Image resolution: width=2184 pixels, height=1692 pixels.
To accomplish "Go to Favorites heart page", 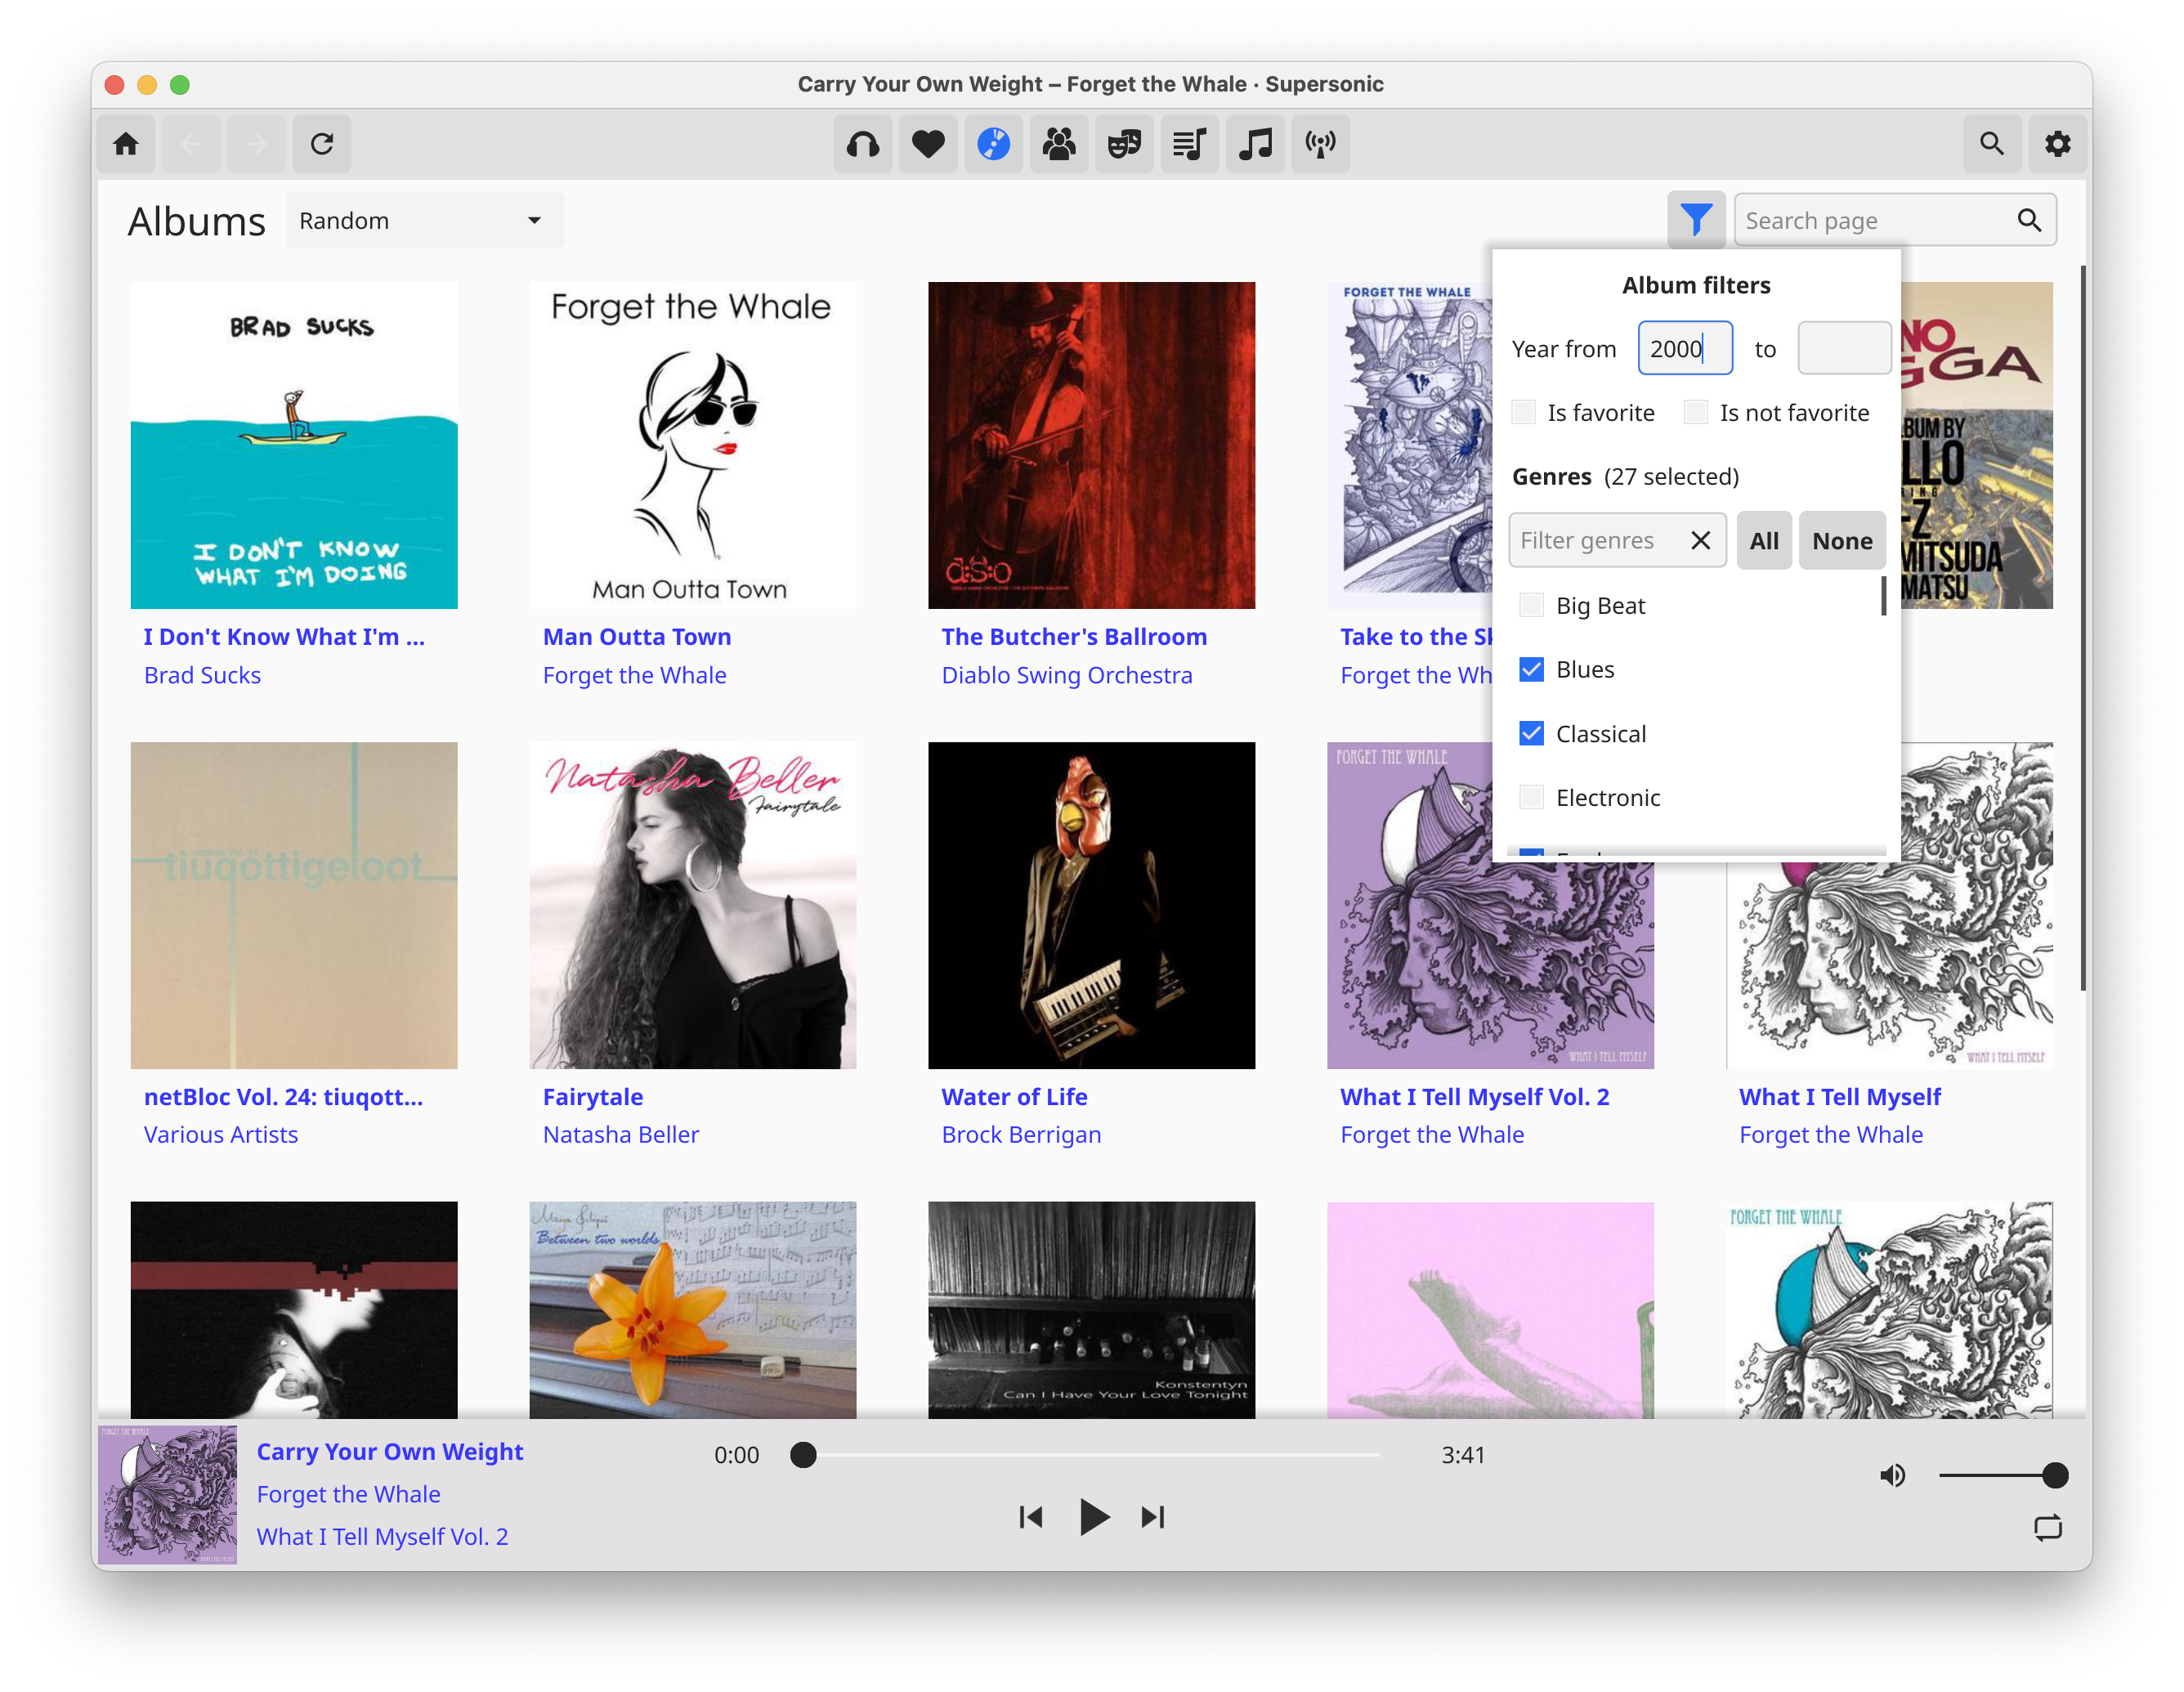I will tap(928, 144).
